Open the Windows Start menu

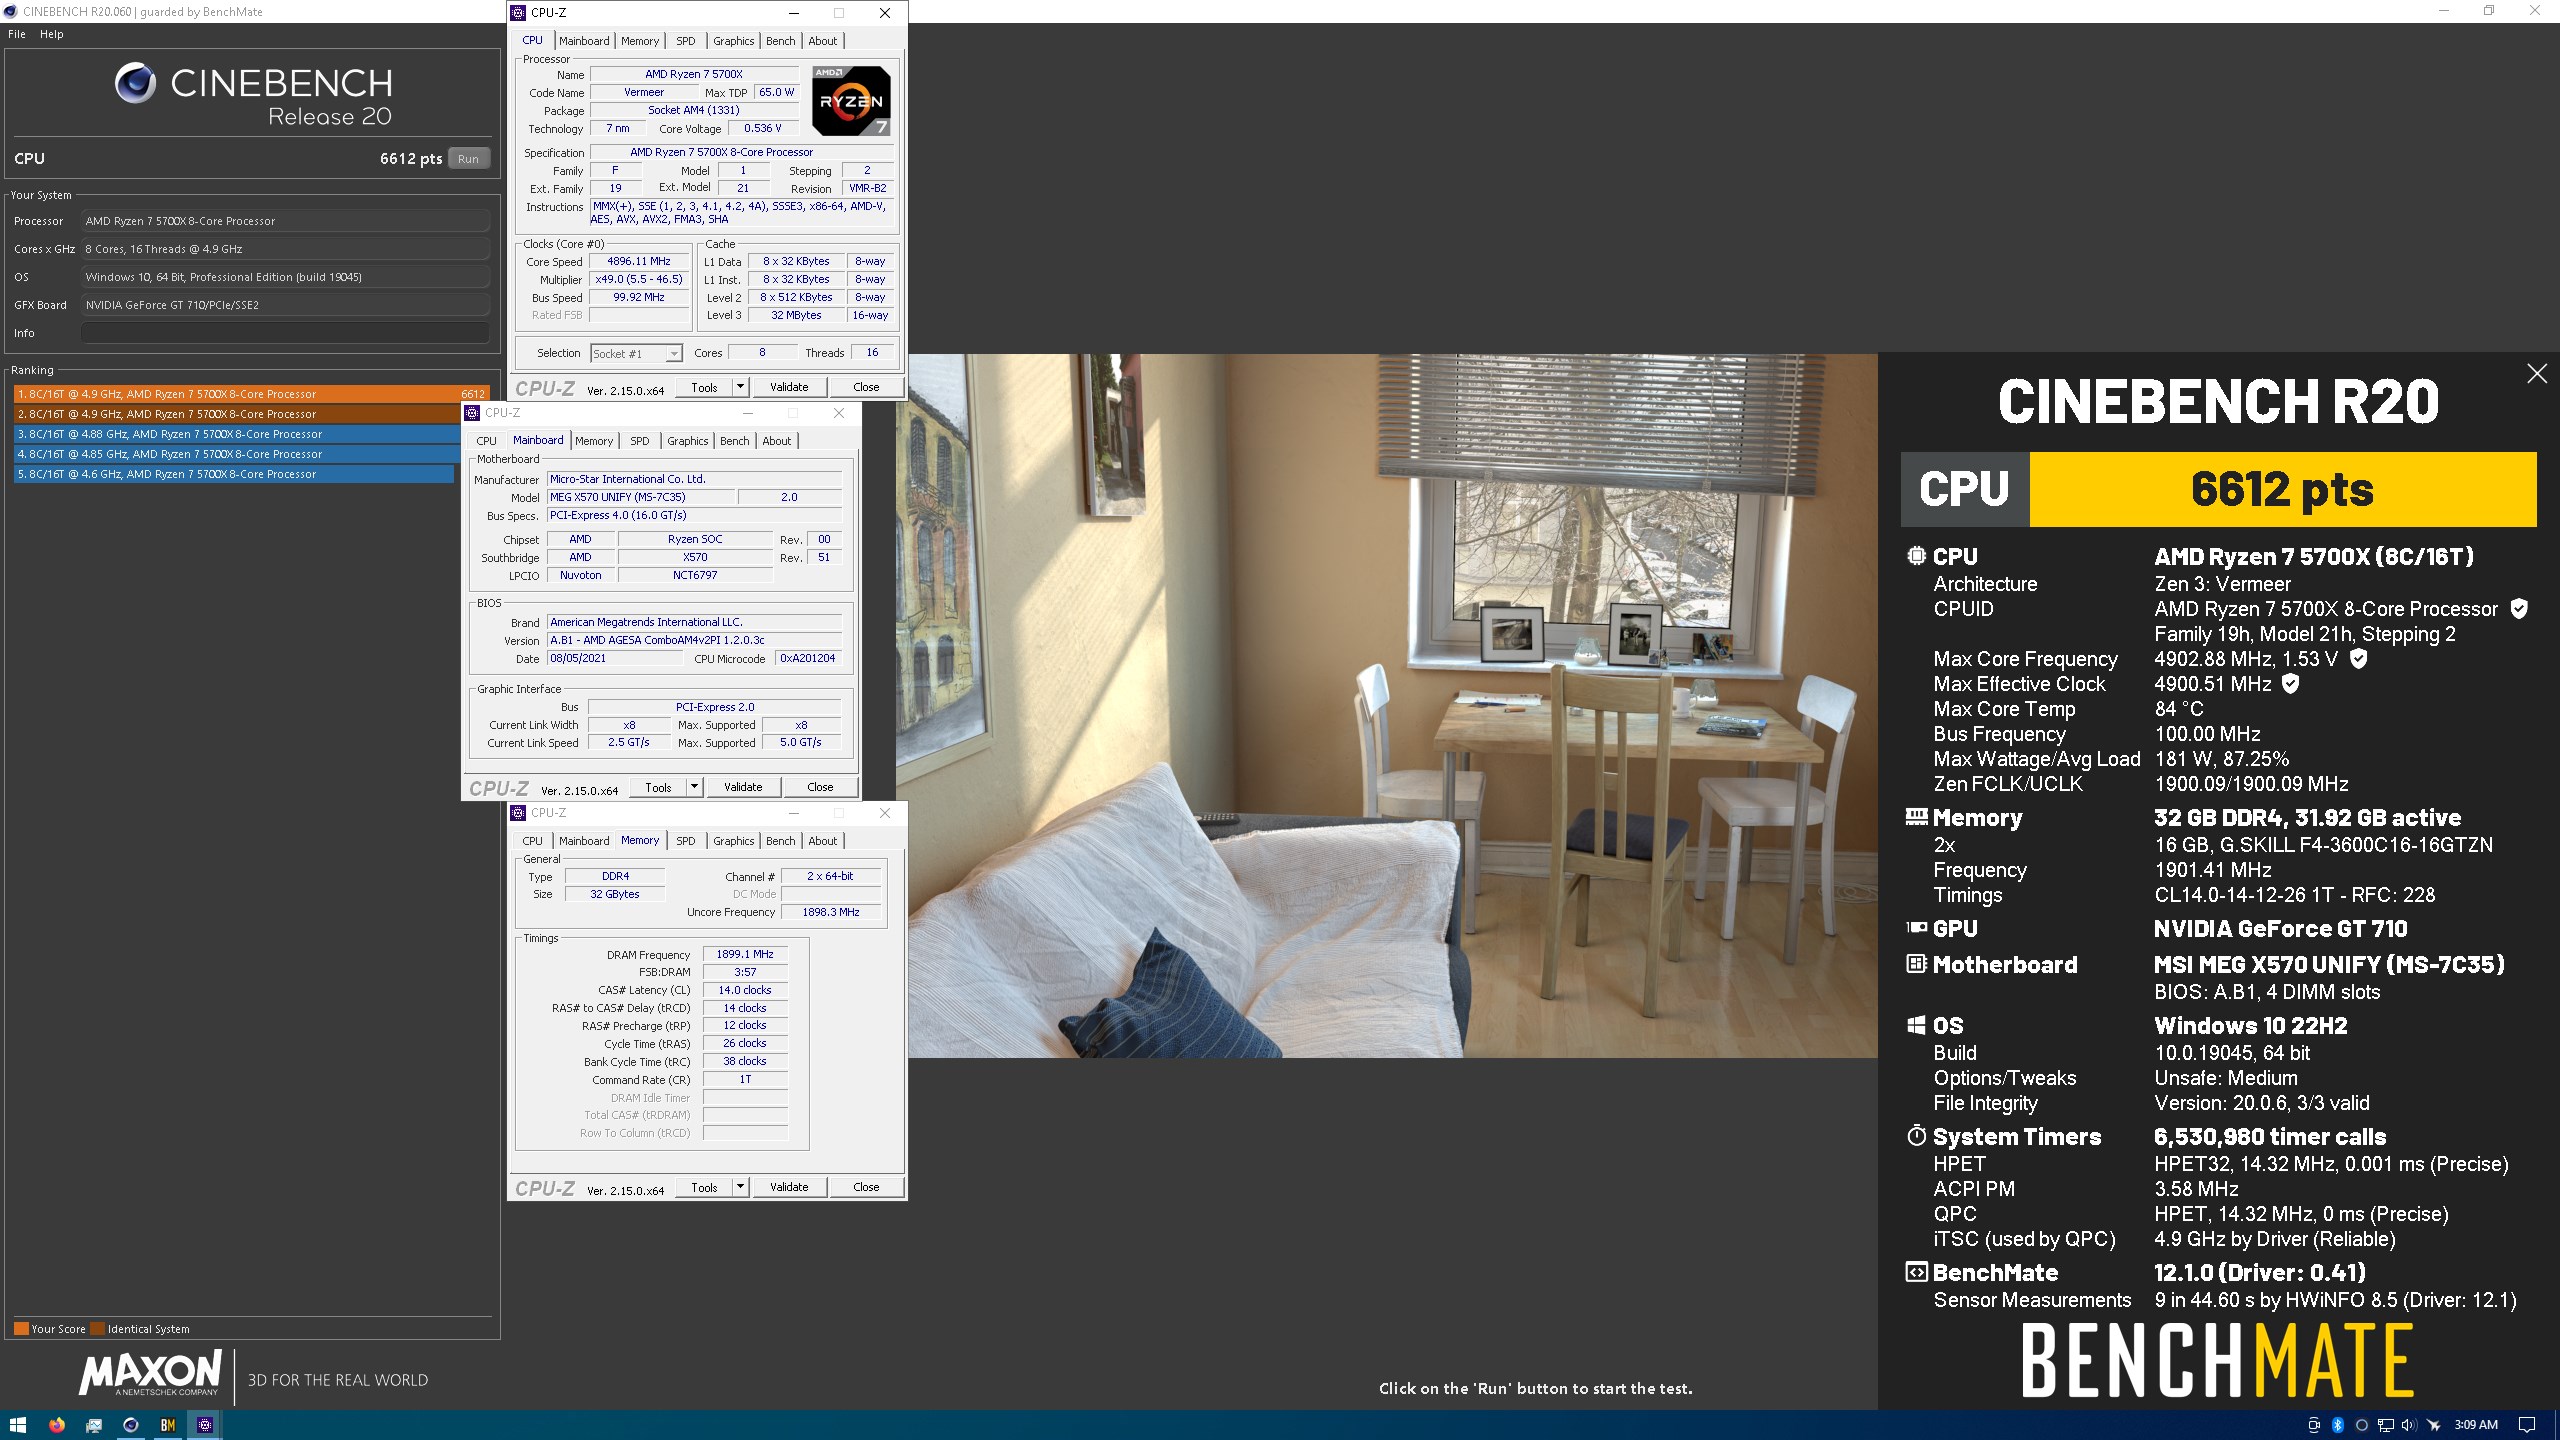point(17,1425)
